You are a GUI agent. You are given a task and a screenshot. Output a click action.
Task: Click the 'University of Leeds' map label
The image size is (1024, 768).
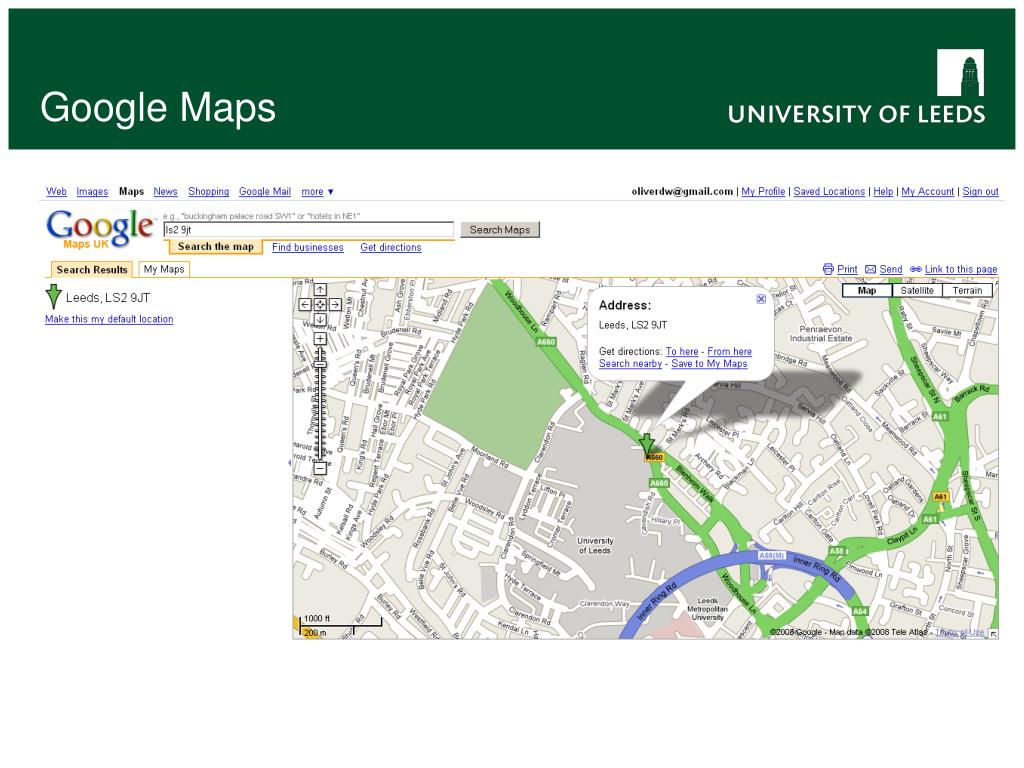(x=595, y=545)
